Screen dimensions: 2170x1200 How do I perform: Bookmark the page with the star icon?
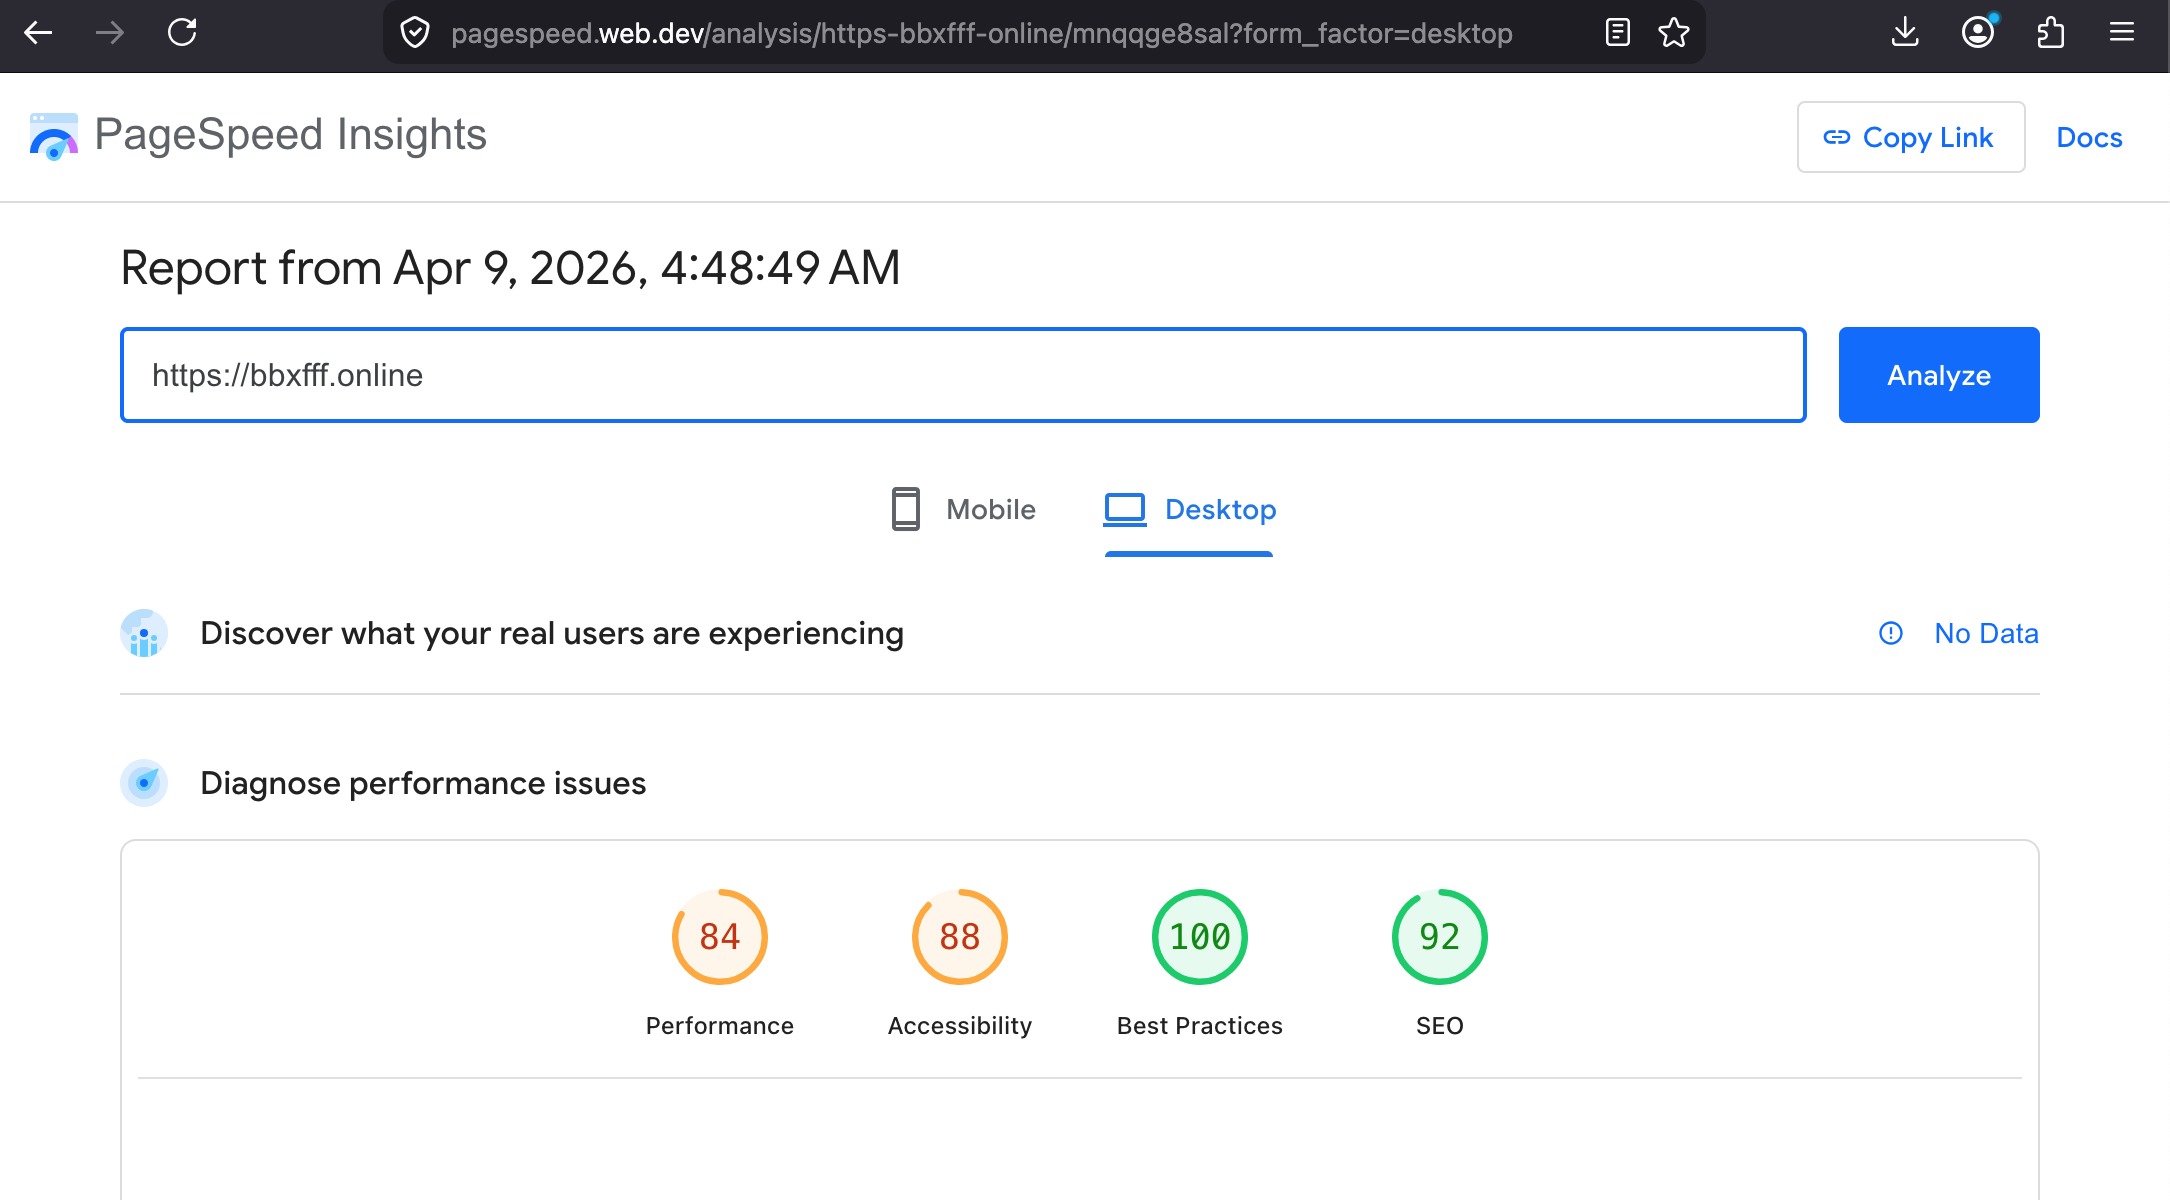[x=1674, y=32]
